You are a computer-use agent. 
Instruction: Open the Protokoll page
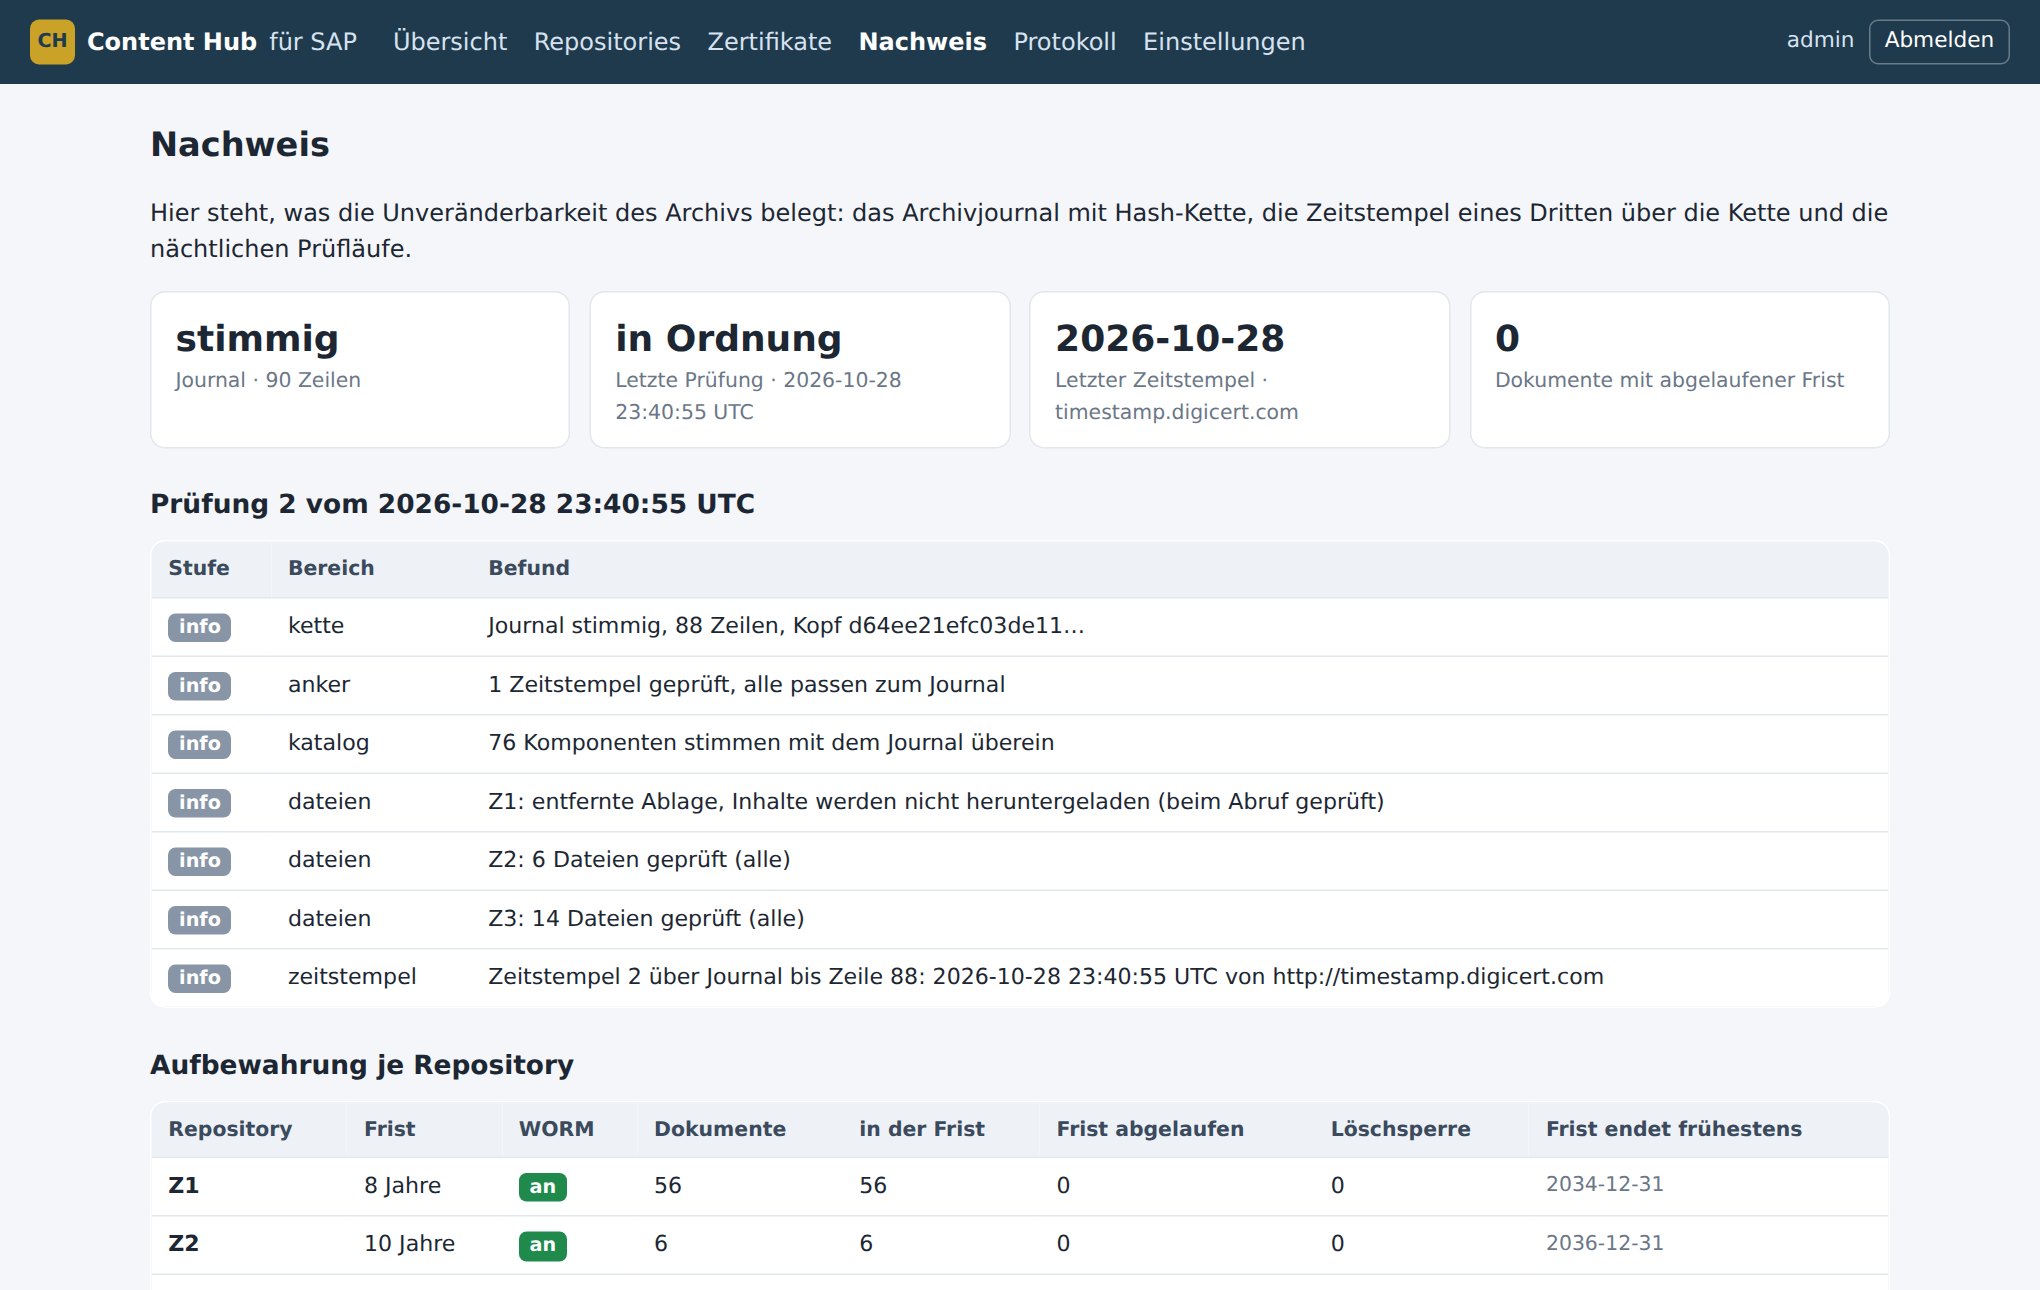(x=1064, y=41)
